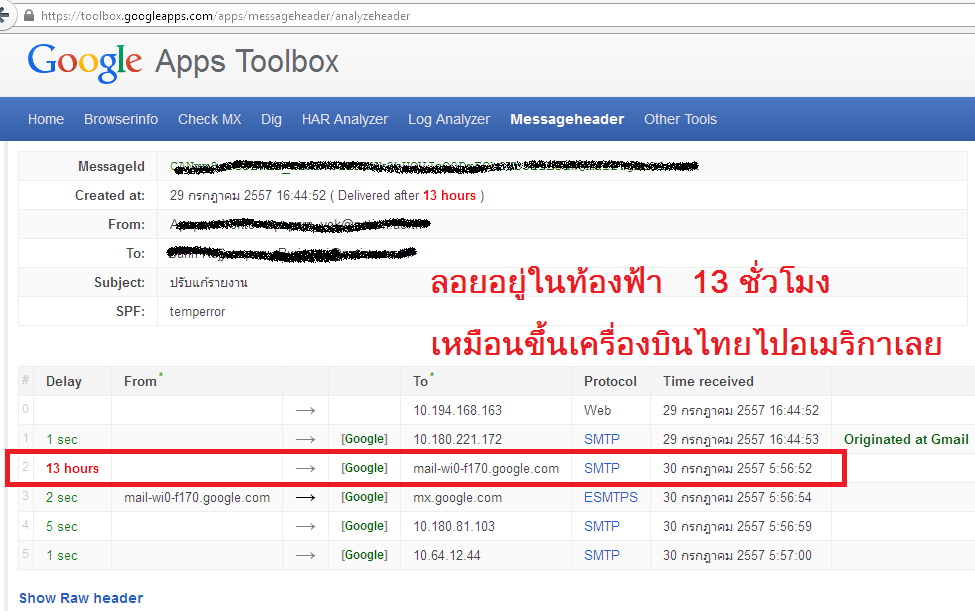Click the Show Raw header link
This screenshot has height=611, width=975.
[81, 598]
